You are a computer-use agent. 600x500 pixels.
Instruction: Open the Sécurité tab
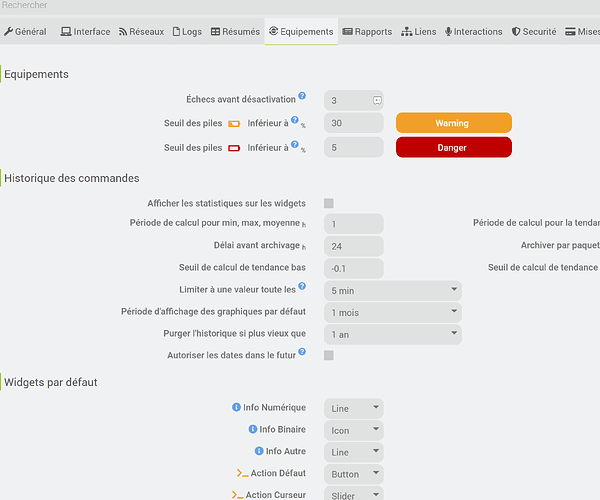point(534,32)
